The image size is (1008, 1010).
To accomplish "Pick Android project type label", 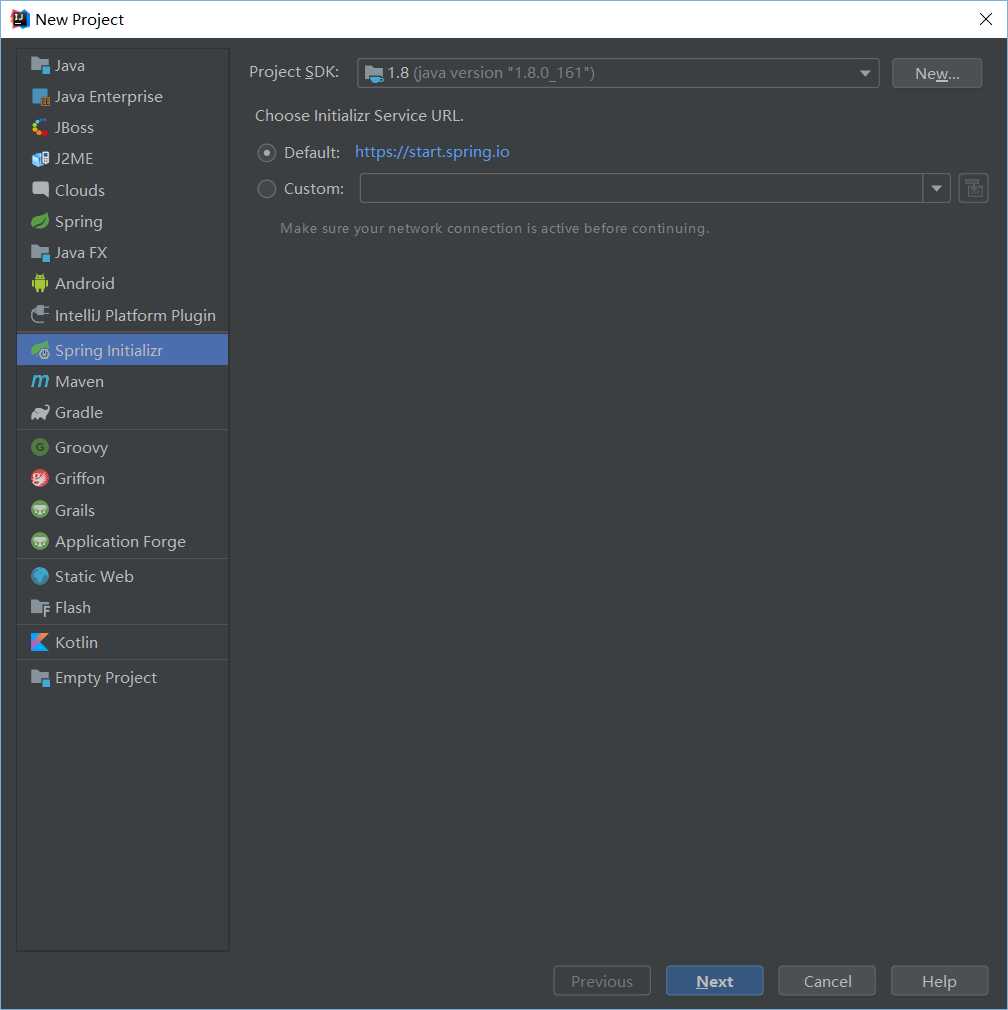I will coord(84,283).
